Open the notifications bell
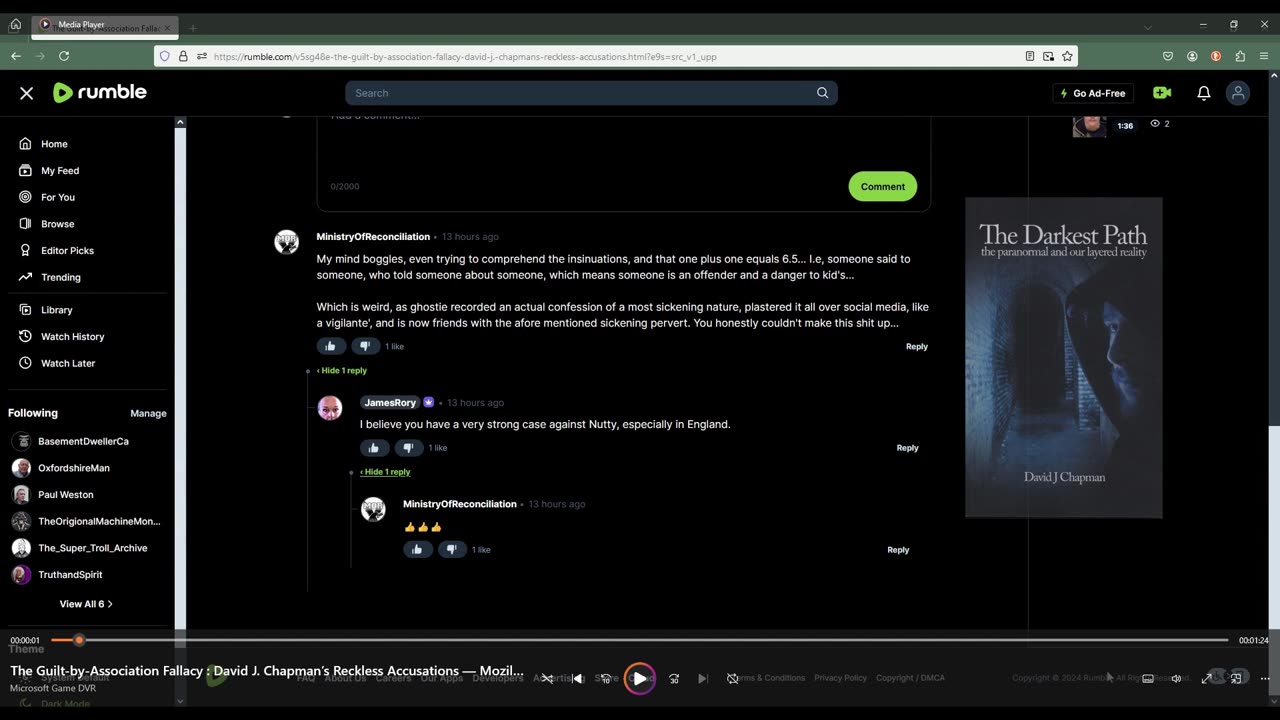Viewport: 1280px width, 720px height. click(x=1204, y=93)
